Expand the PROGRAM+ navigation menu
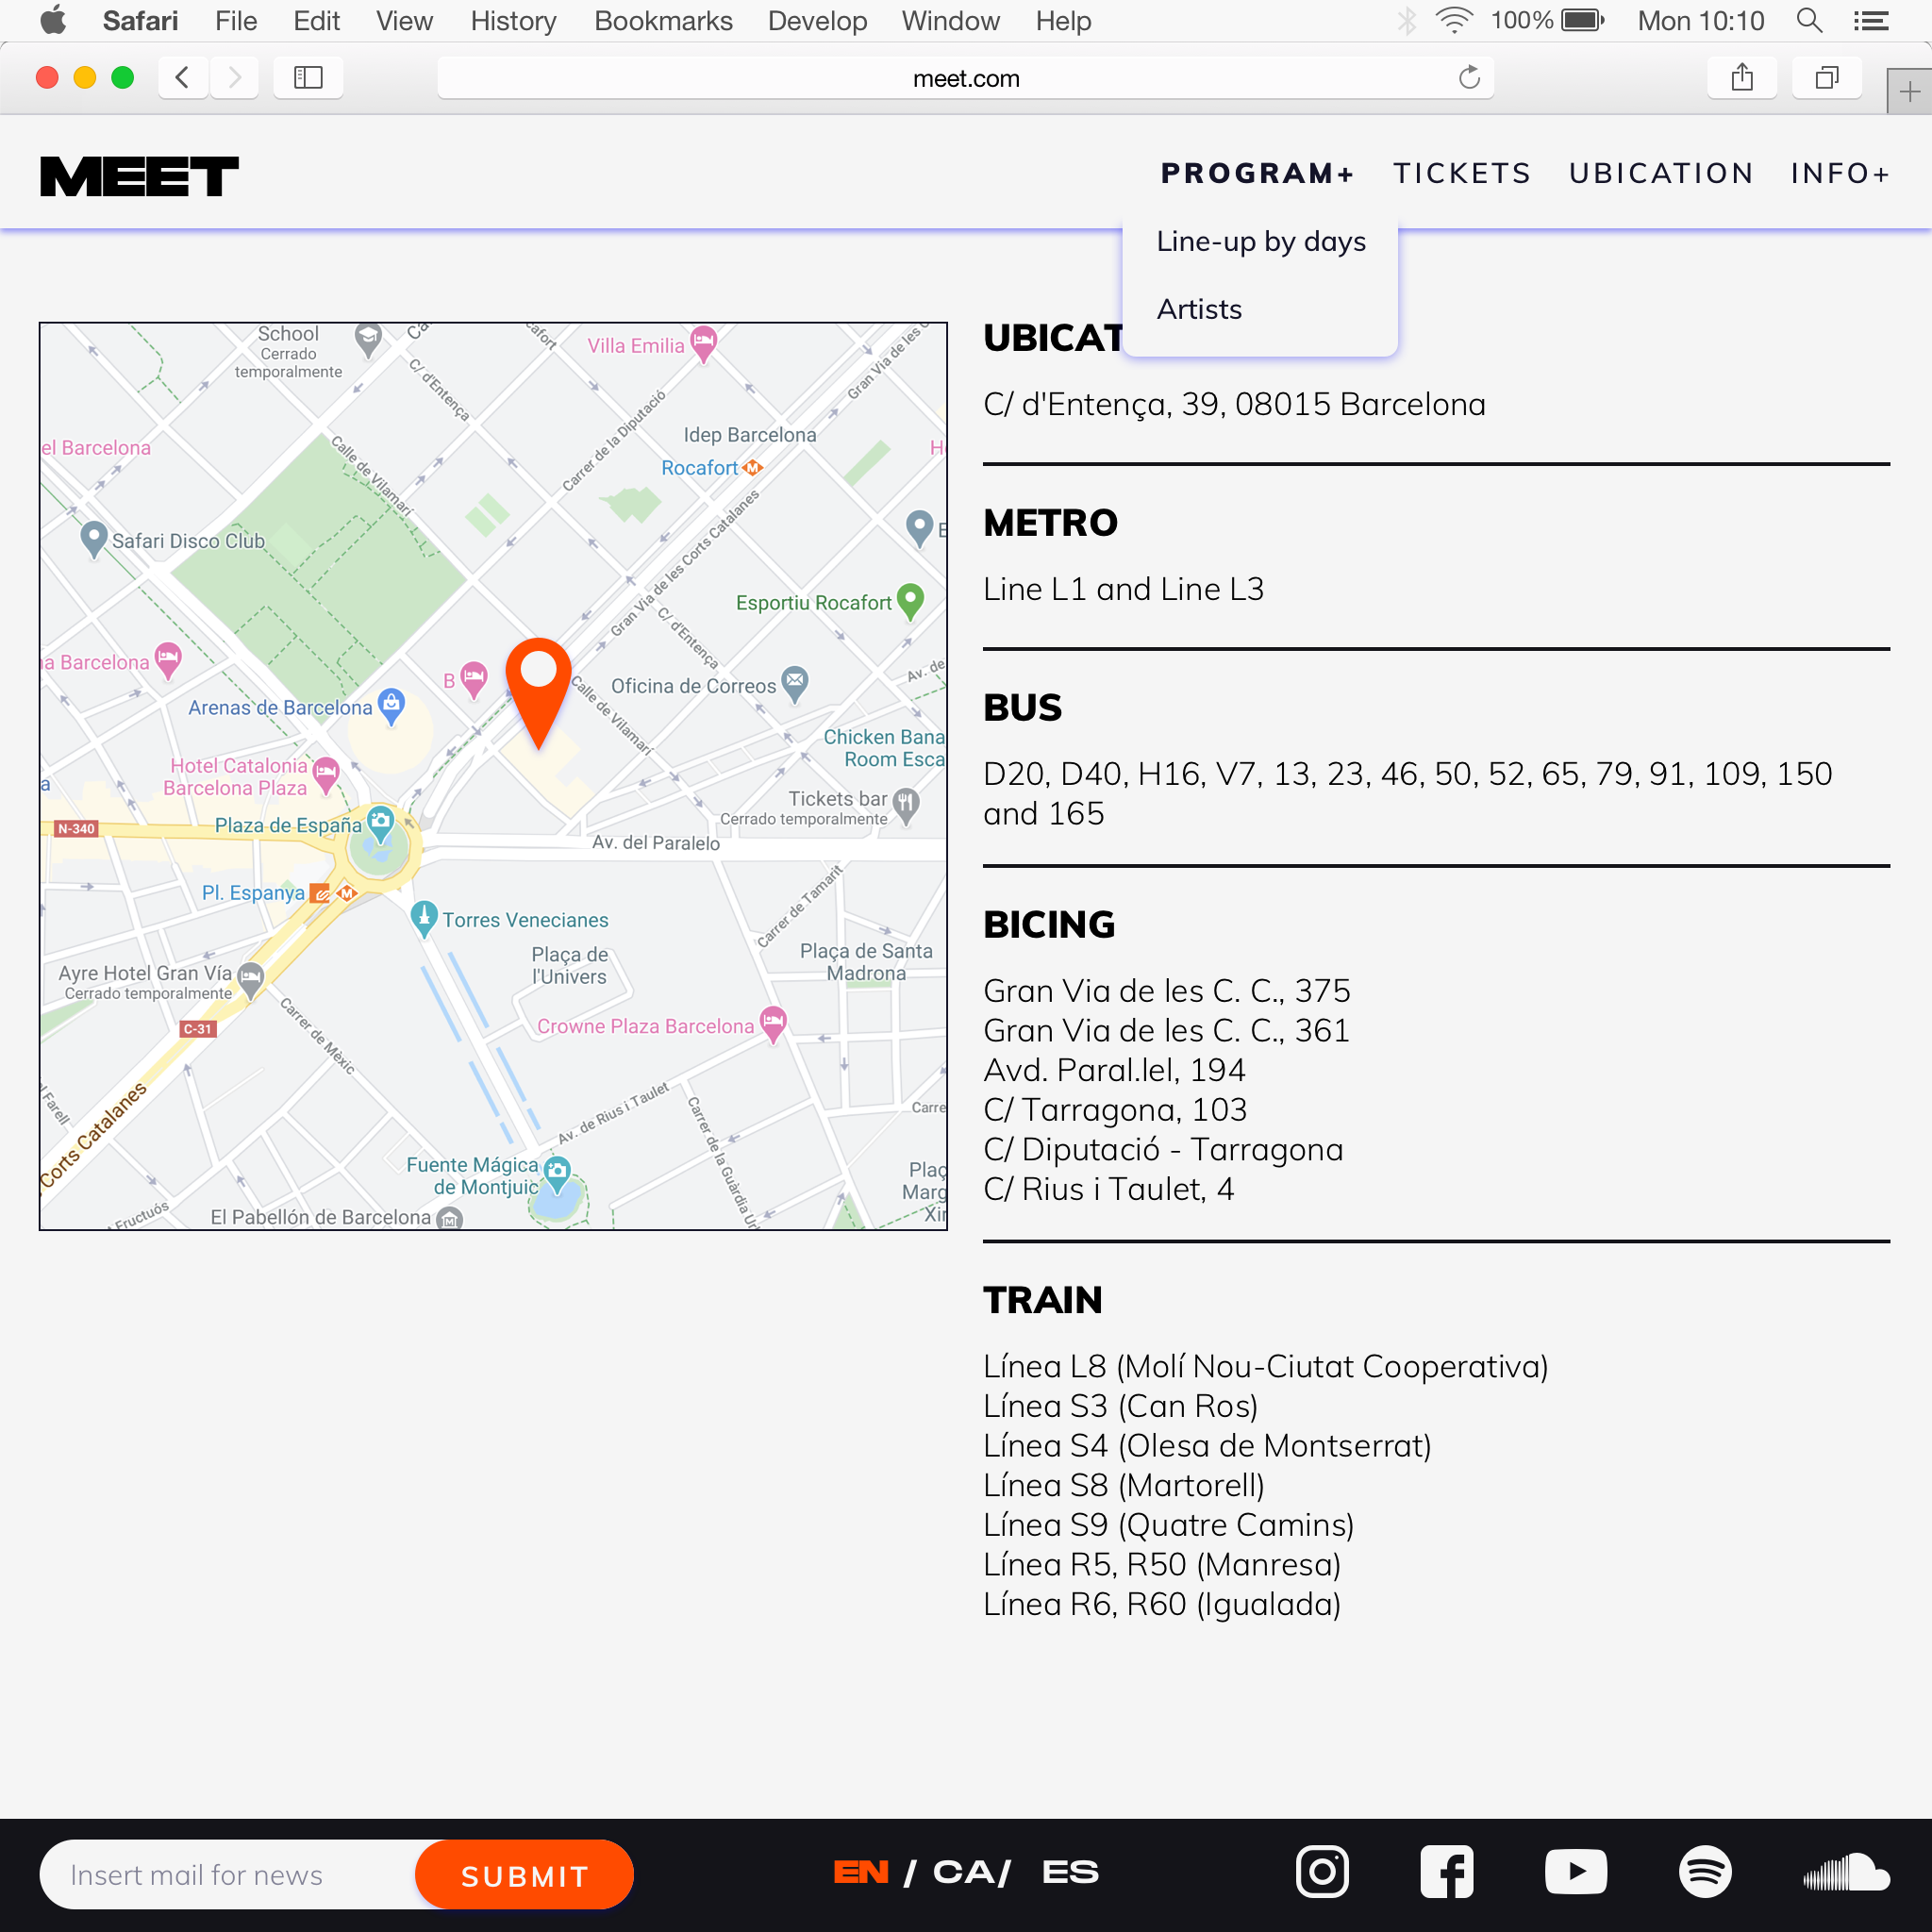Screen dimensions: 1932x1932 (1257, 174)
